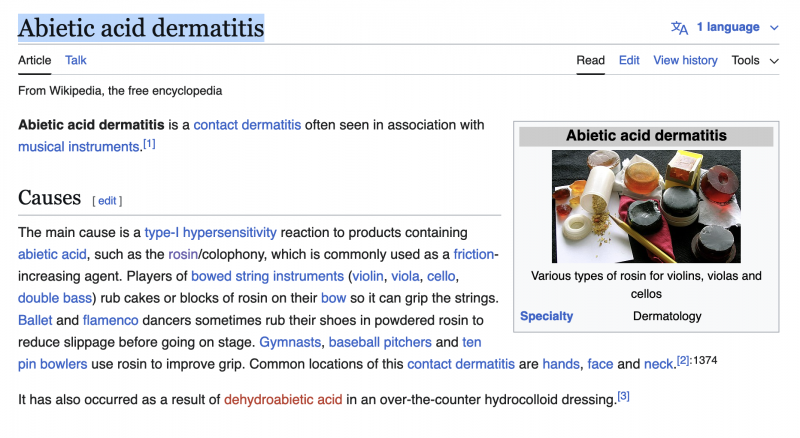Click the type-I hypersensitivity link
This screenshot has width=800, height=438.
210,232
